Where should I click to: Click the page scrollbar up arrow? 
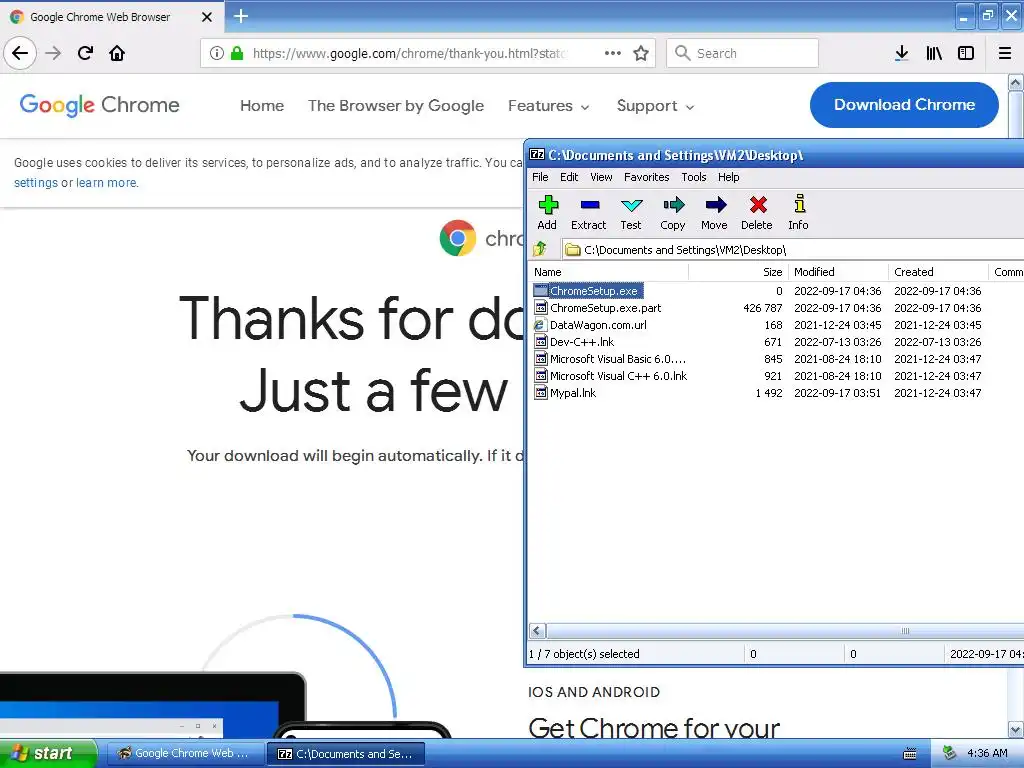click(x=1016, y=83)
